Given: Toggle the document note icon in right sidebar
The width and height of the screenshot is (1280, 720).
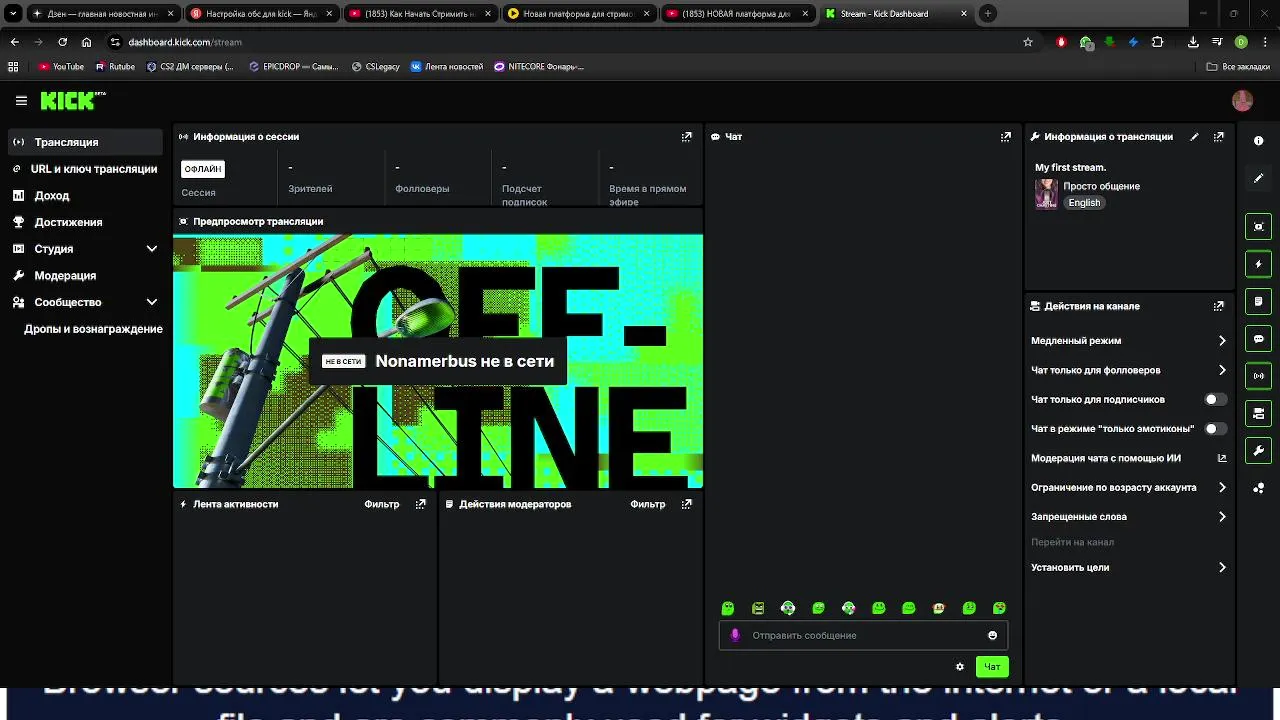Looking at the screenshot, I should 1258,301.
